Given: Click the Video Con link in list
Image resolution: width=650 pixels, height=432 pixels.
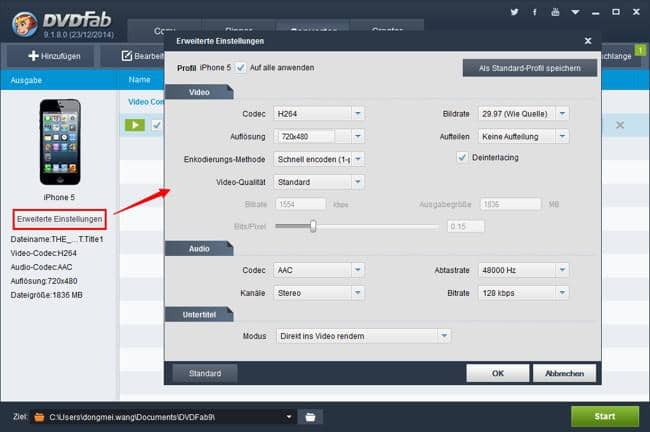Looking at the screenshot, I should tap(146, 102).
